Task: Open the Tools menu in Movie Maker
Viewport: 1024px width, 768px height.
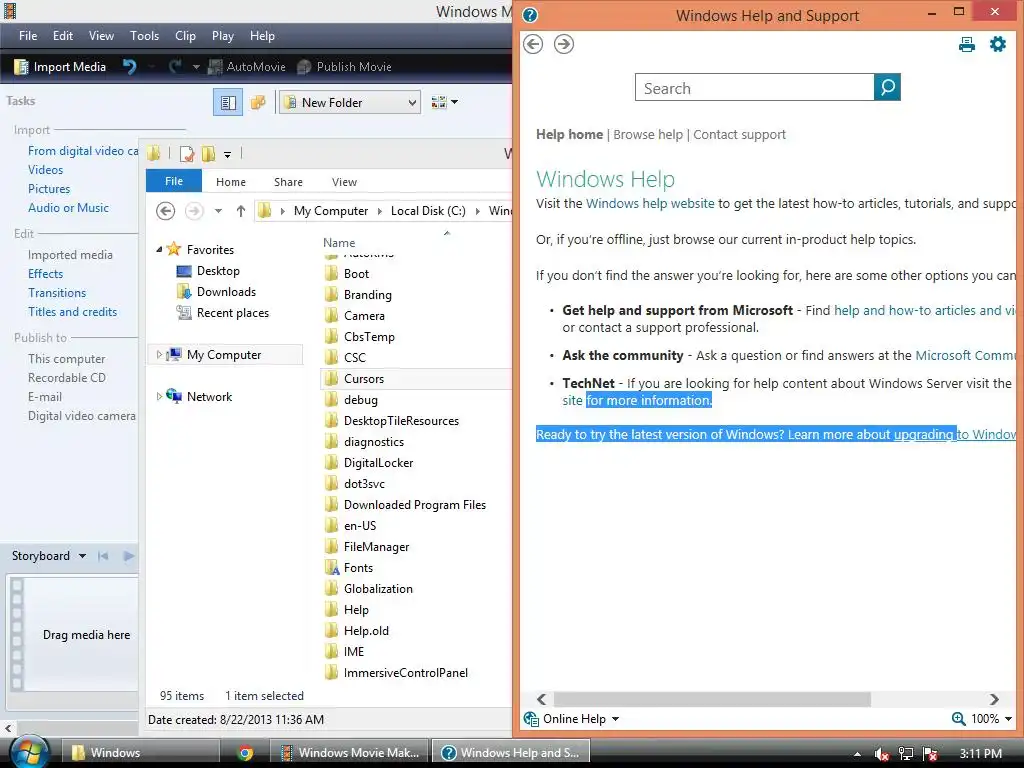Action: coord(144,36)
